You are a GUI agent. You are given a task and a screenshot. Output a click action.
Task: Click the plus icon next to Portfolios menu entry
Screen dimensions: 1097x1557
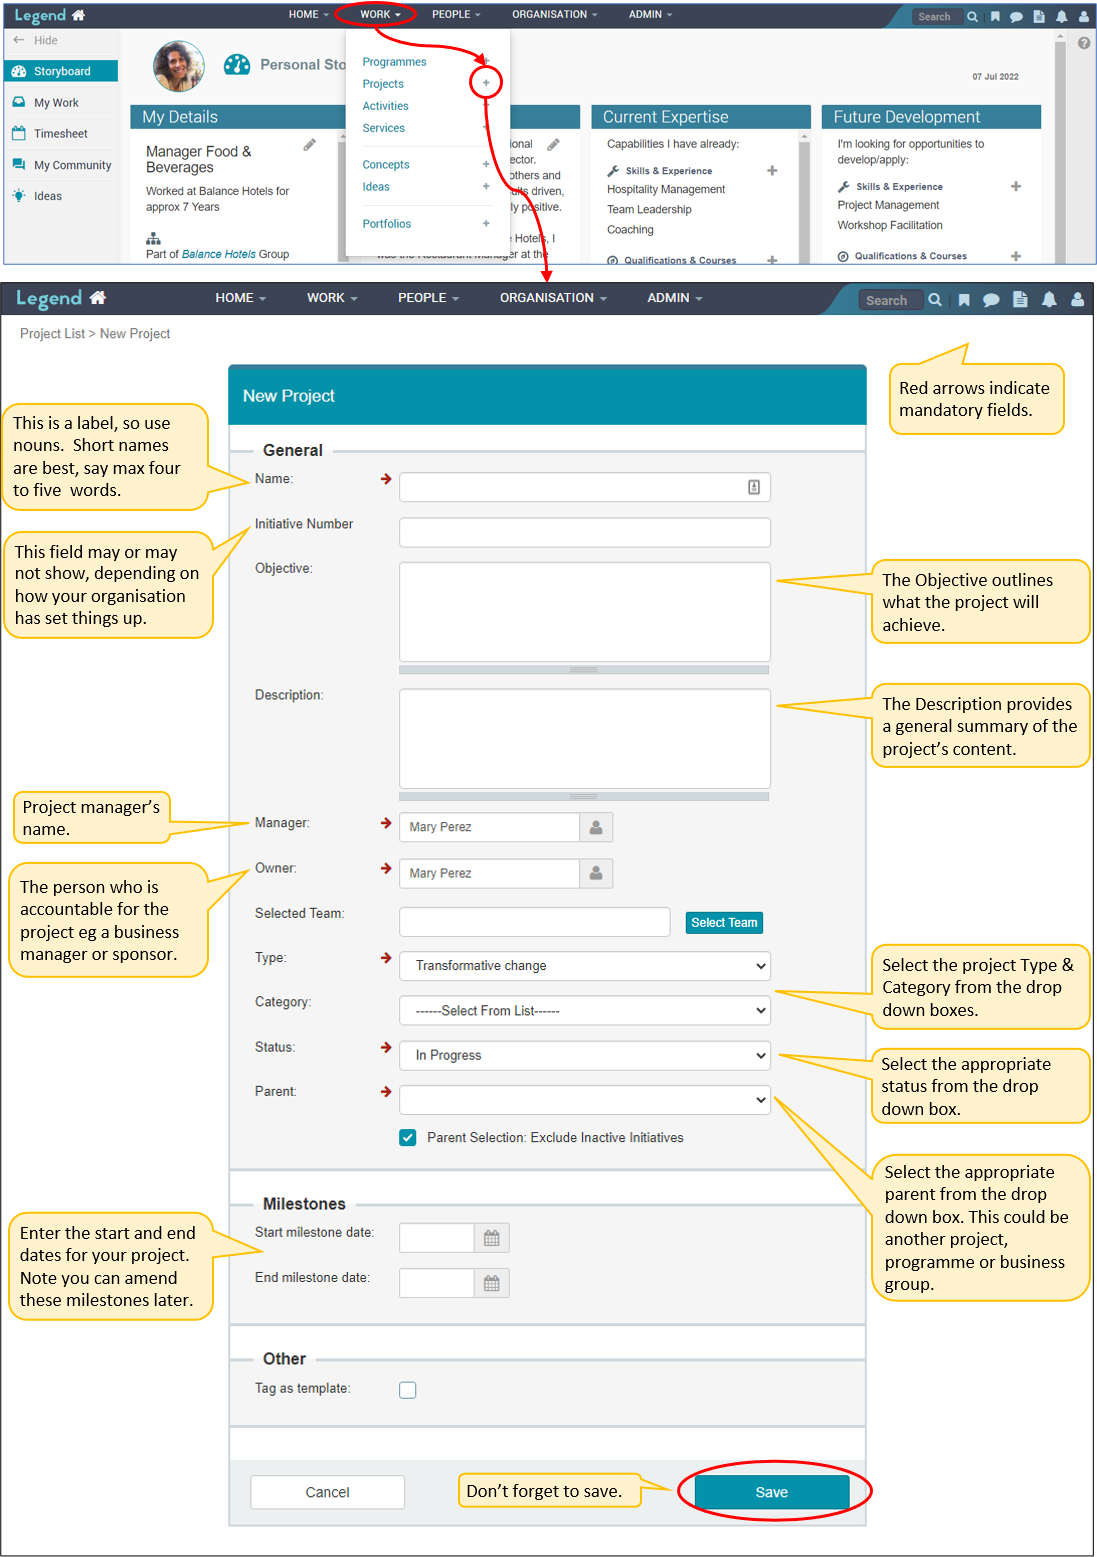(486, 223)
